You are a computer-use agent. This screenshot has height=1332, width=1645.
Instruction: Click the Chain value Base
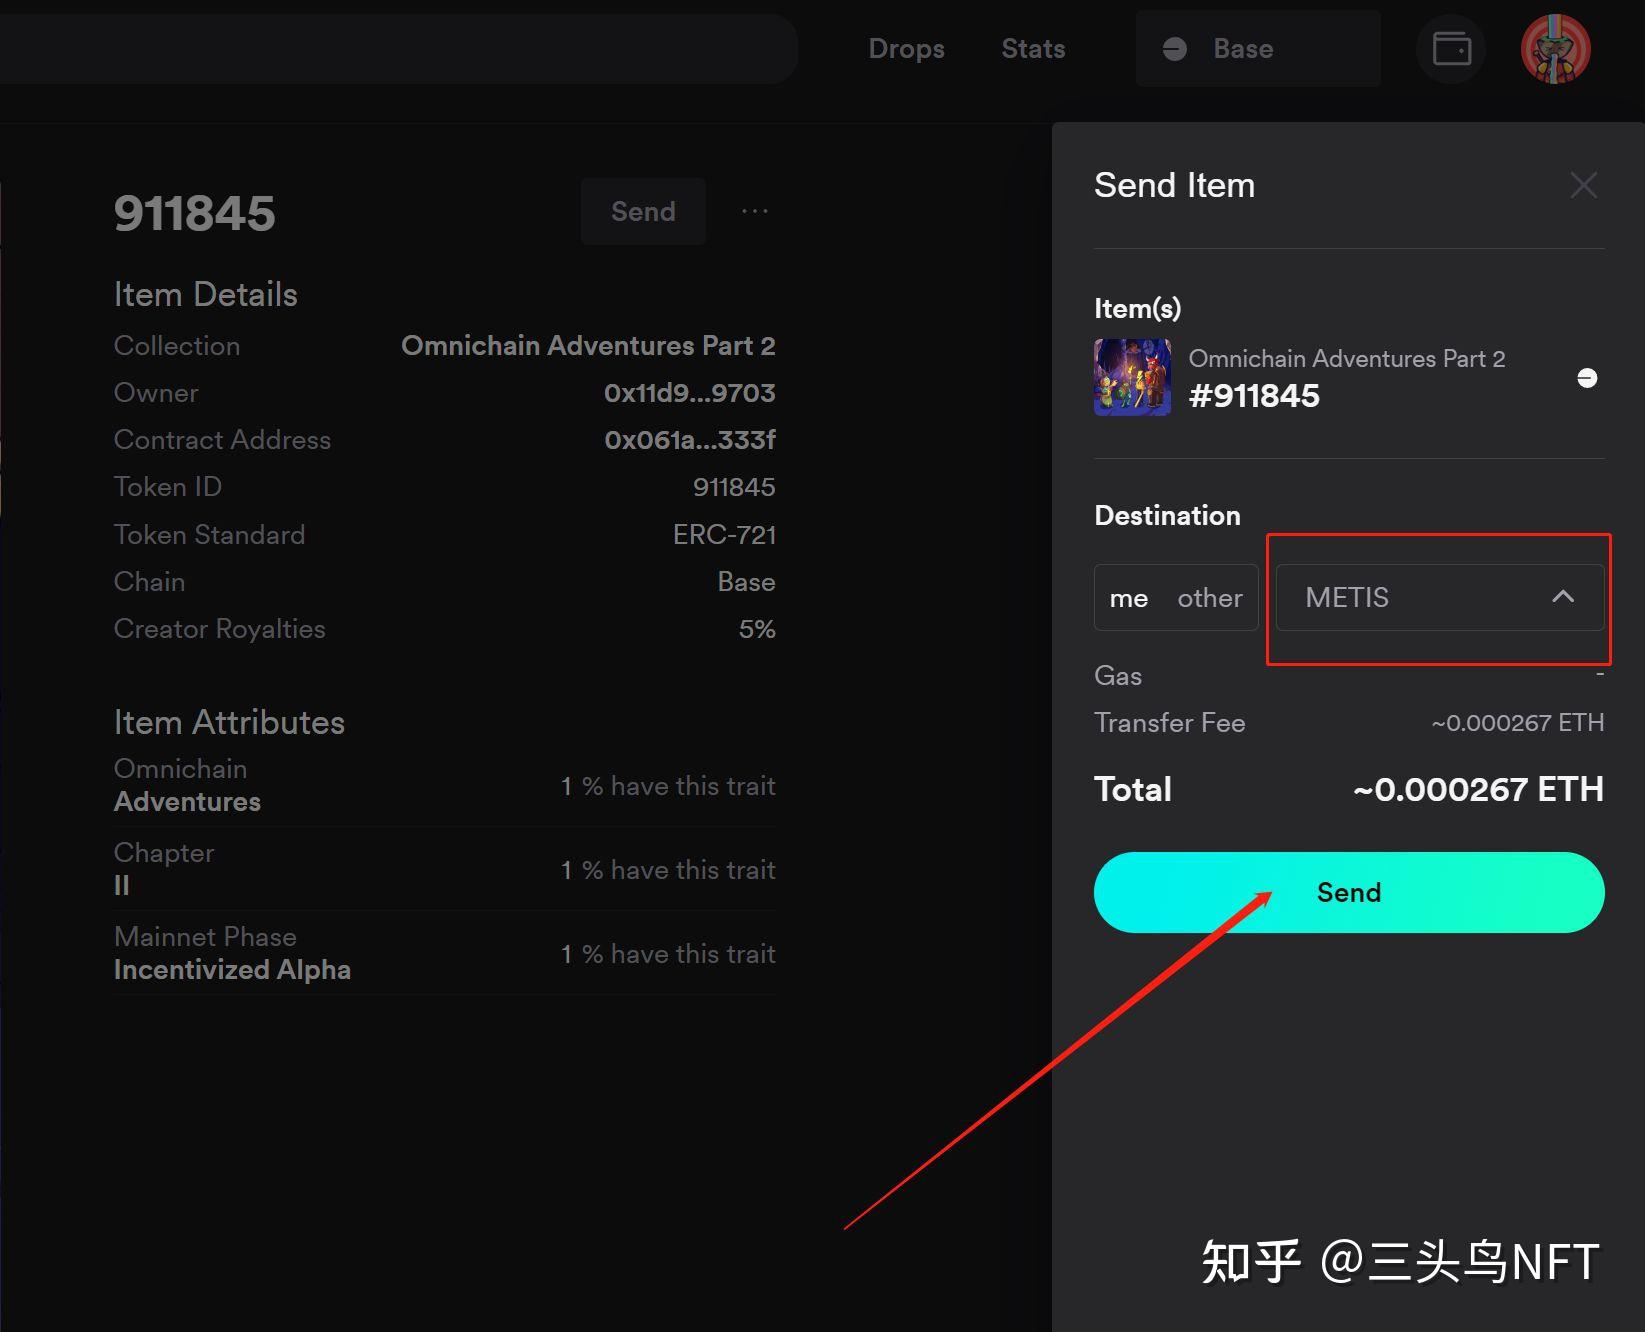pos(746,582)
